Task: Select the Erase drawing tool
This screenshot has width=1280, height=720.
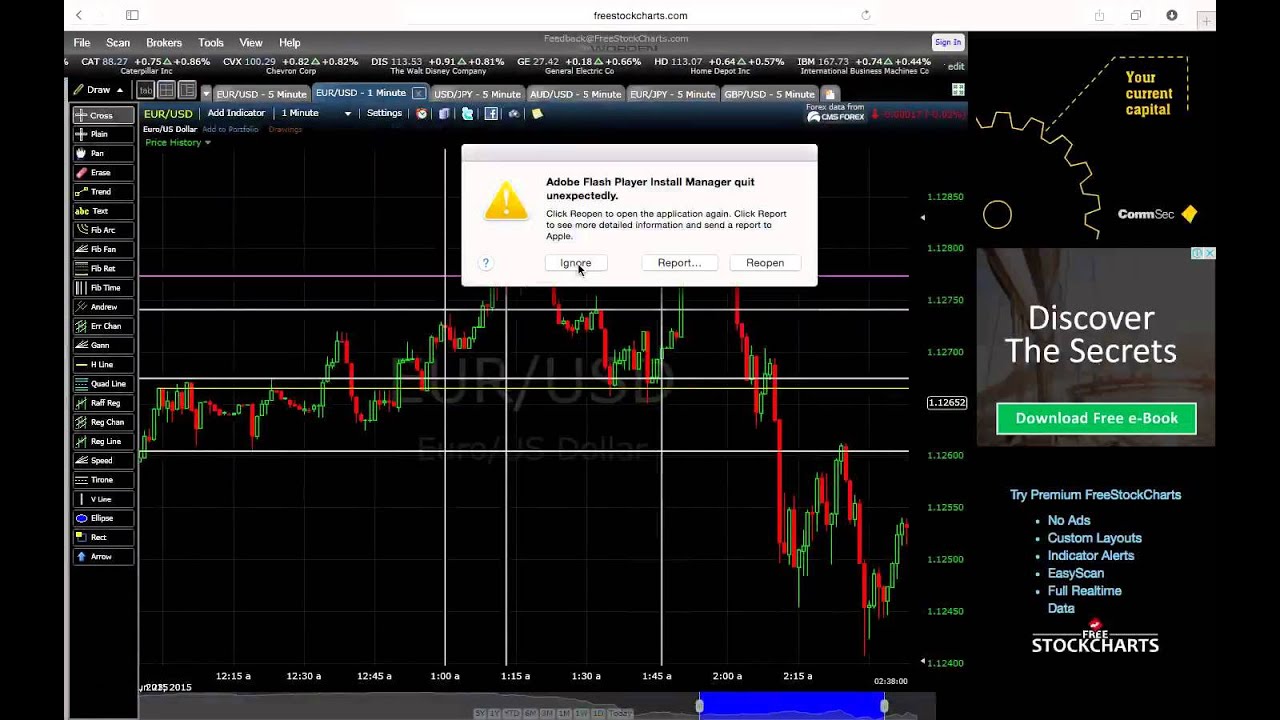Action: [103, 173]
